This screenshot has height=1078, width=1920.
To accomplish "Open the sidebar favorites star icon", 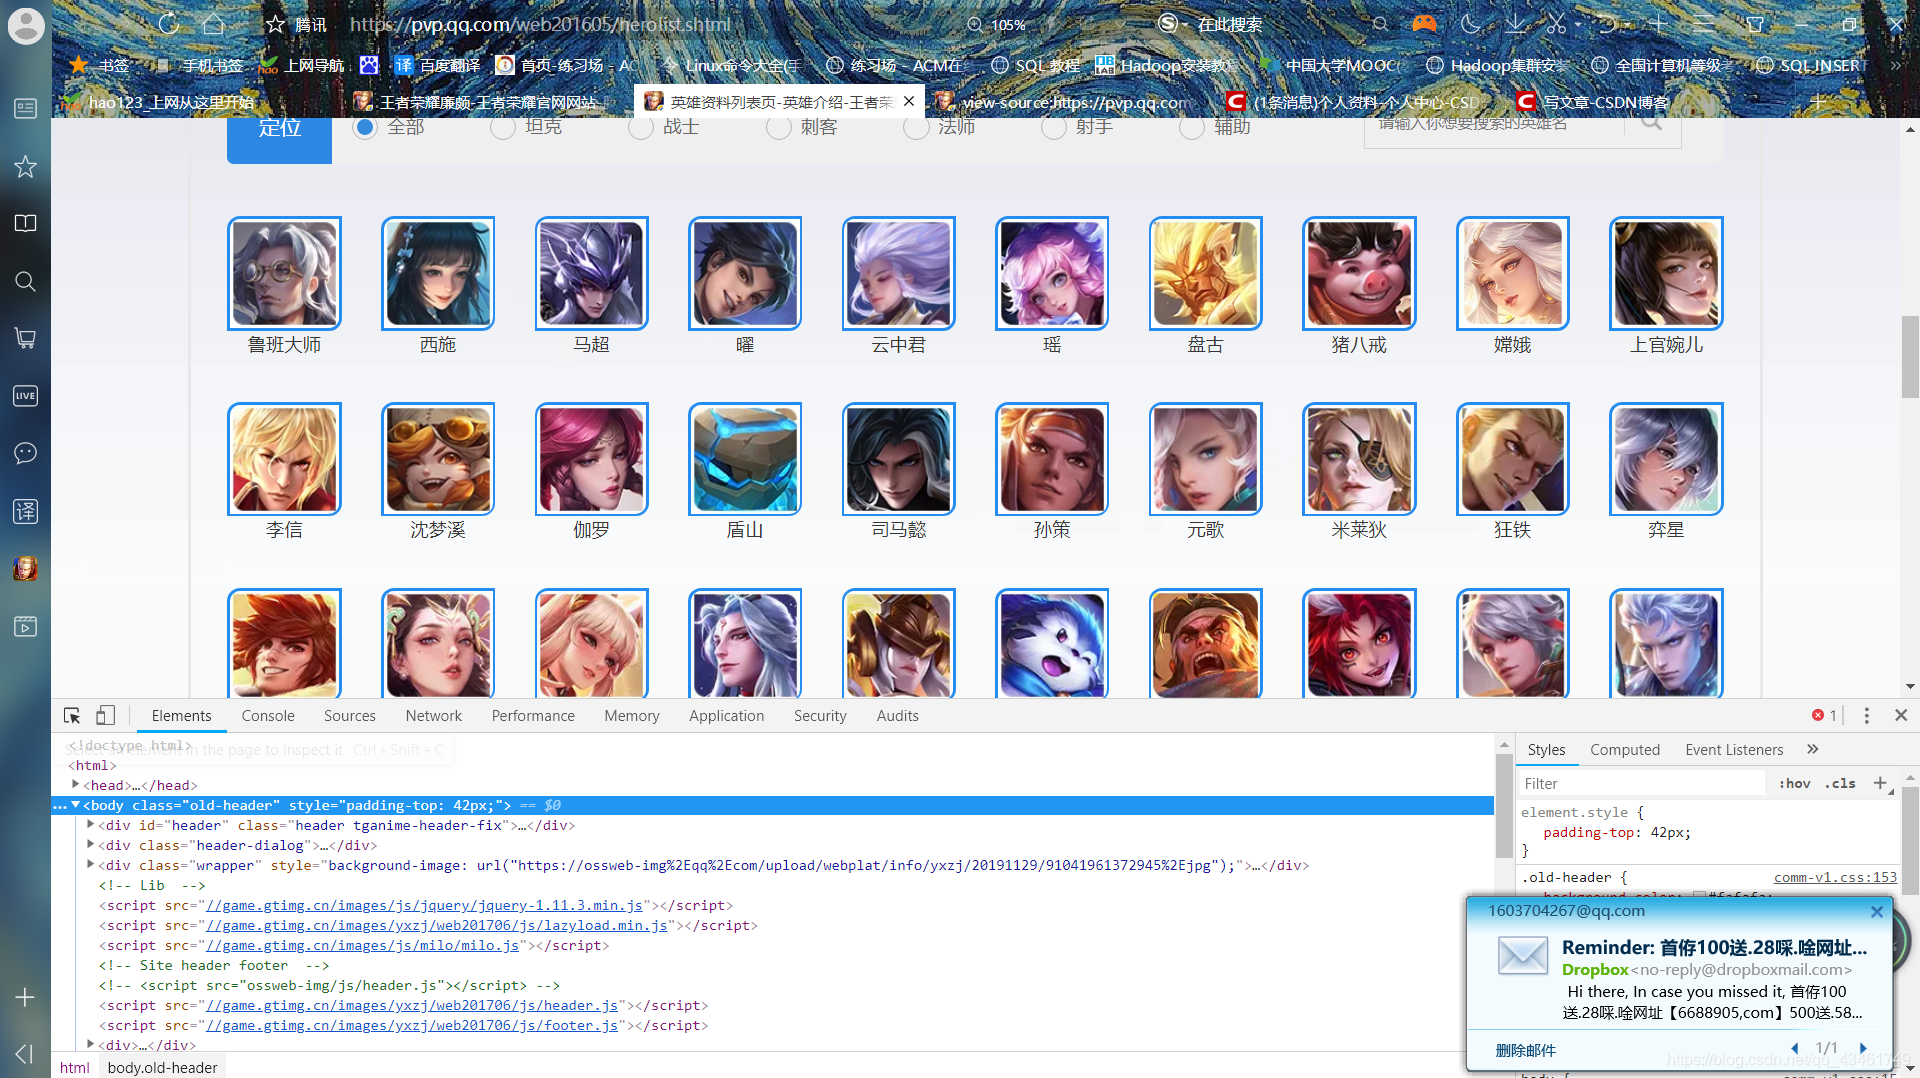I will pyautogui.click(x=25, y=166).
